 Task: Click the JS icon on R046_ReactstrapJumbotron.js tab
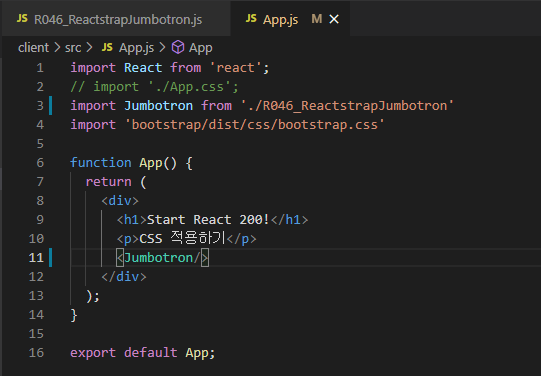coord(22,19)
